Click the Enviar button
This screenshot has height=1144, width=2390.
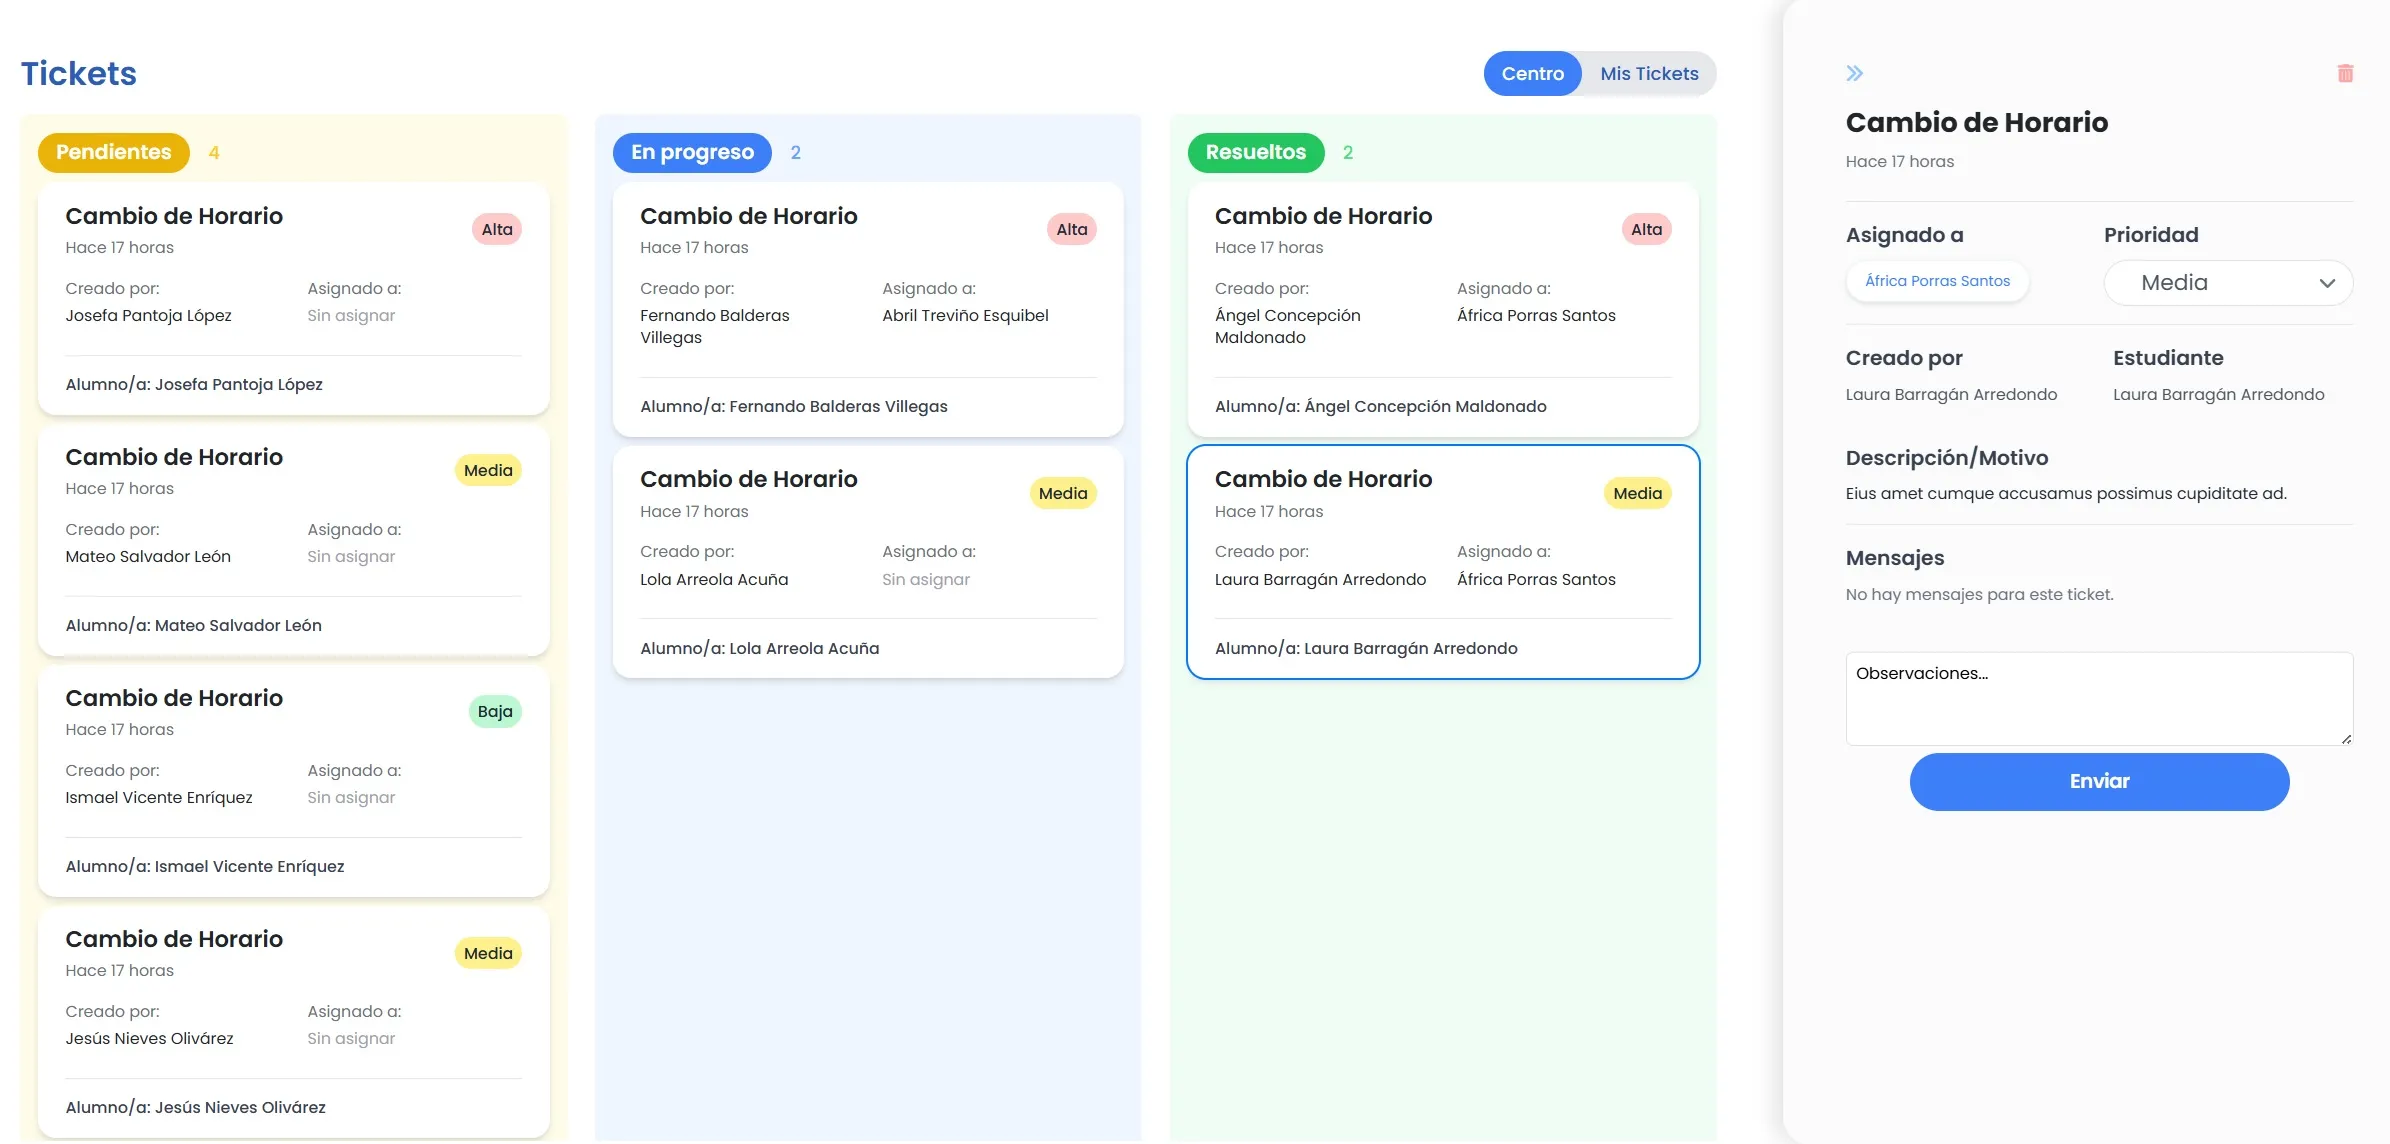(2098, 781)
